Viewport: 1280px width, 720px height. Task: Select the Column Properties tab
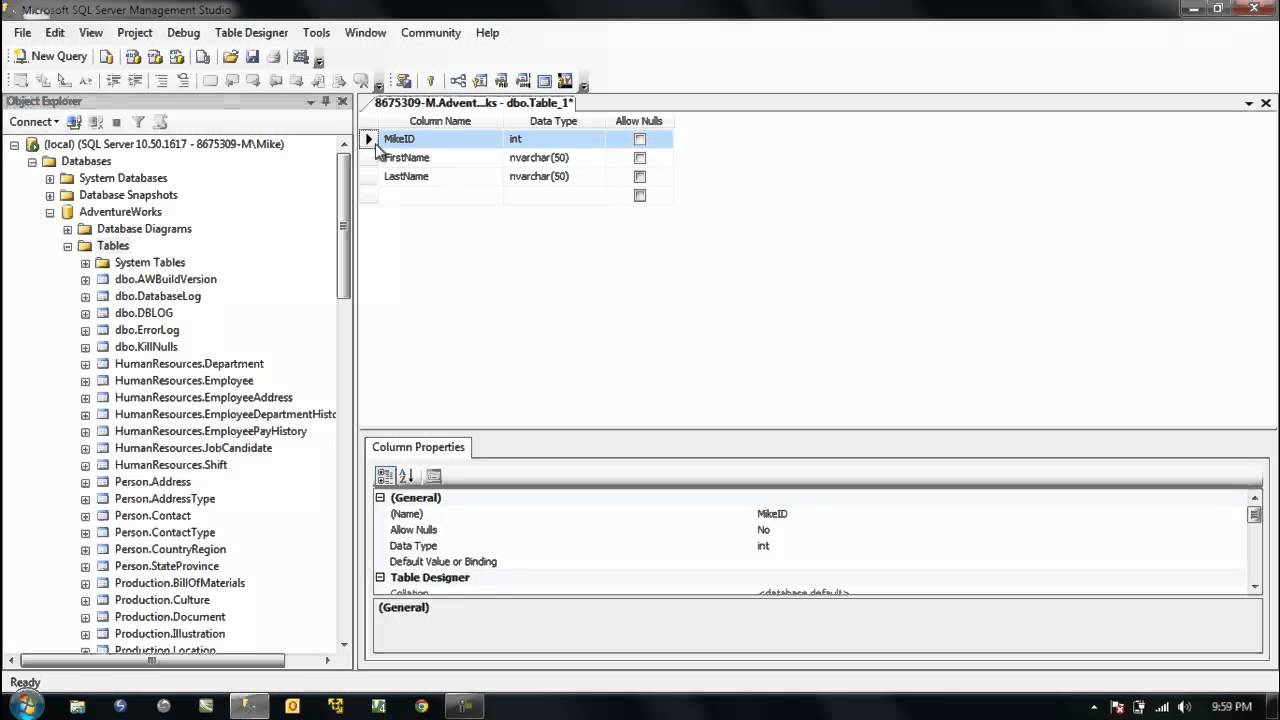click(x=418, y=447)
